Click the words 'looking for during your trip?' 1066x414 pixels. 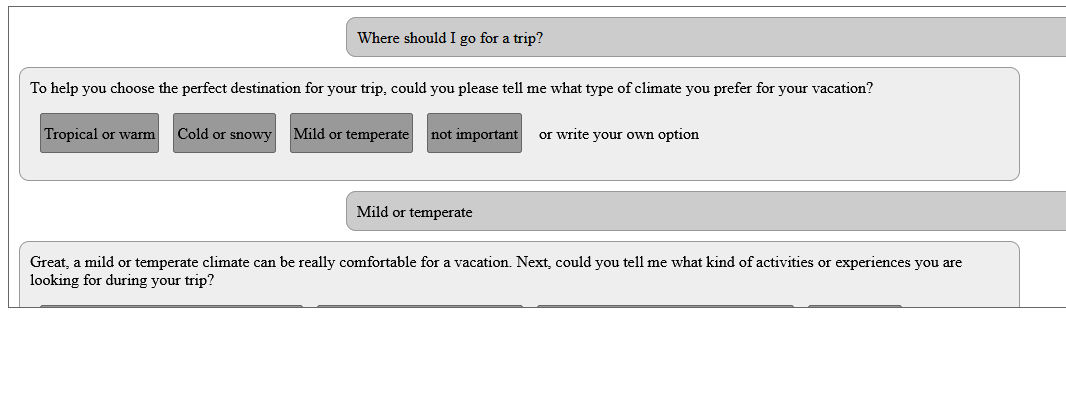coord(121,281)
